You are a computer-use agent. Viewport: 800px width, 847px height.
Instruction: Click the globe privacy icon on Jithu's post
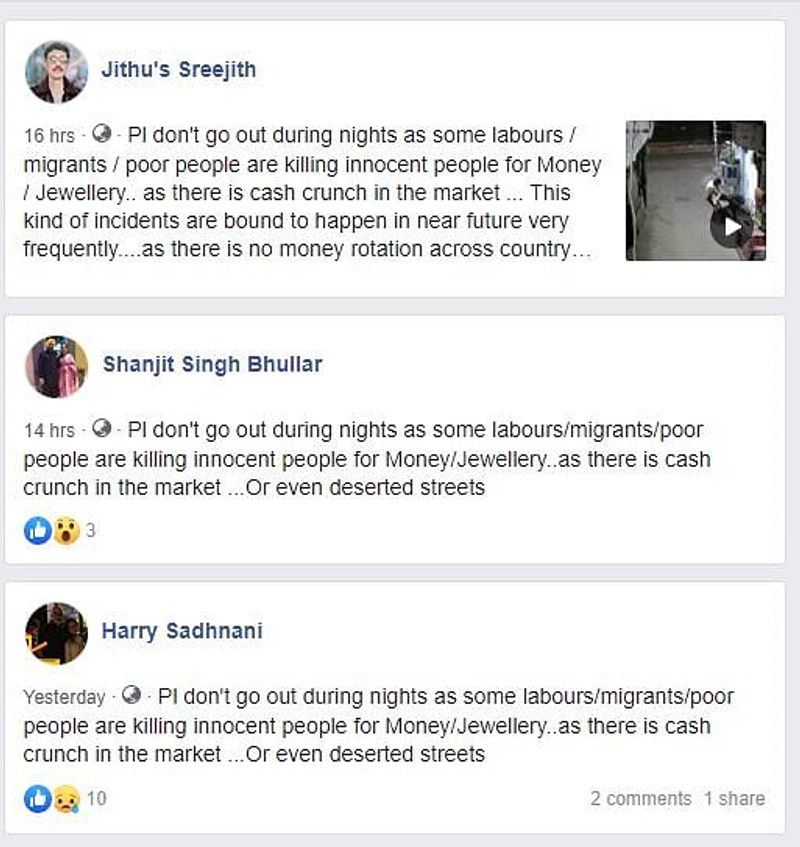[x=100, y=134]
